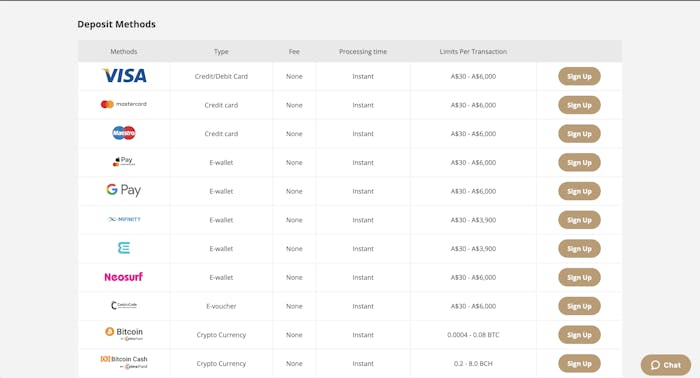This screenshot has height=378, width=700.
Task: Select the Credit/Debit Card type cell
Action: click(x=221, y=76)
